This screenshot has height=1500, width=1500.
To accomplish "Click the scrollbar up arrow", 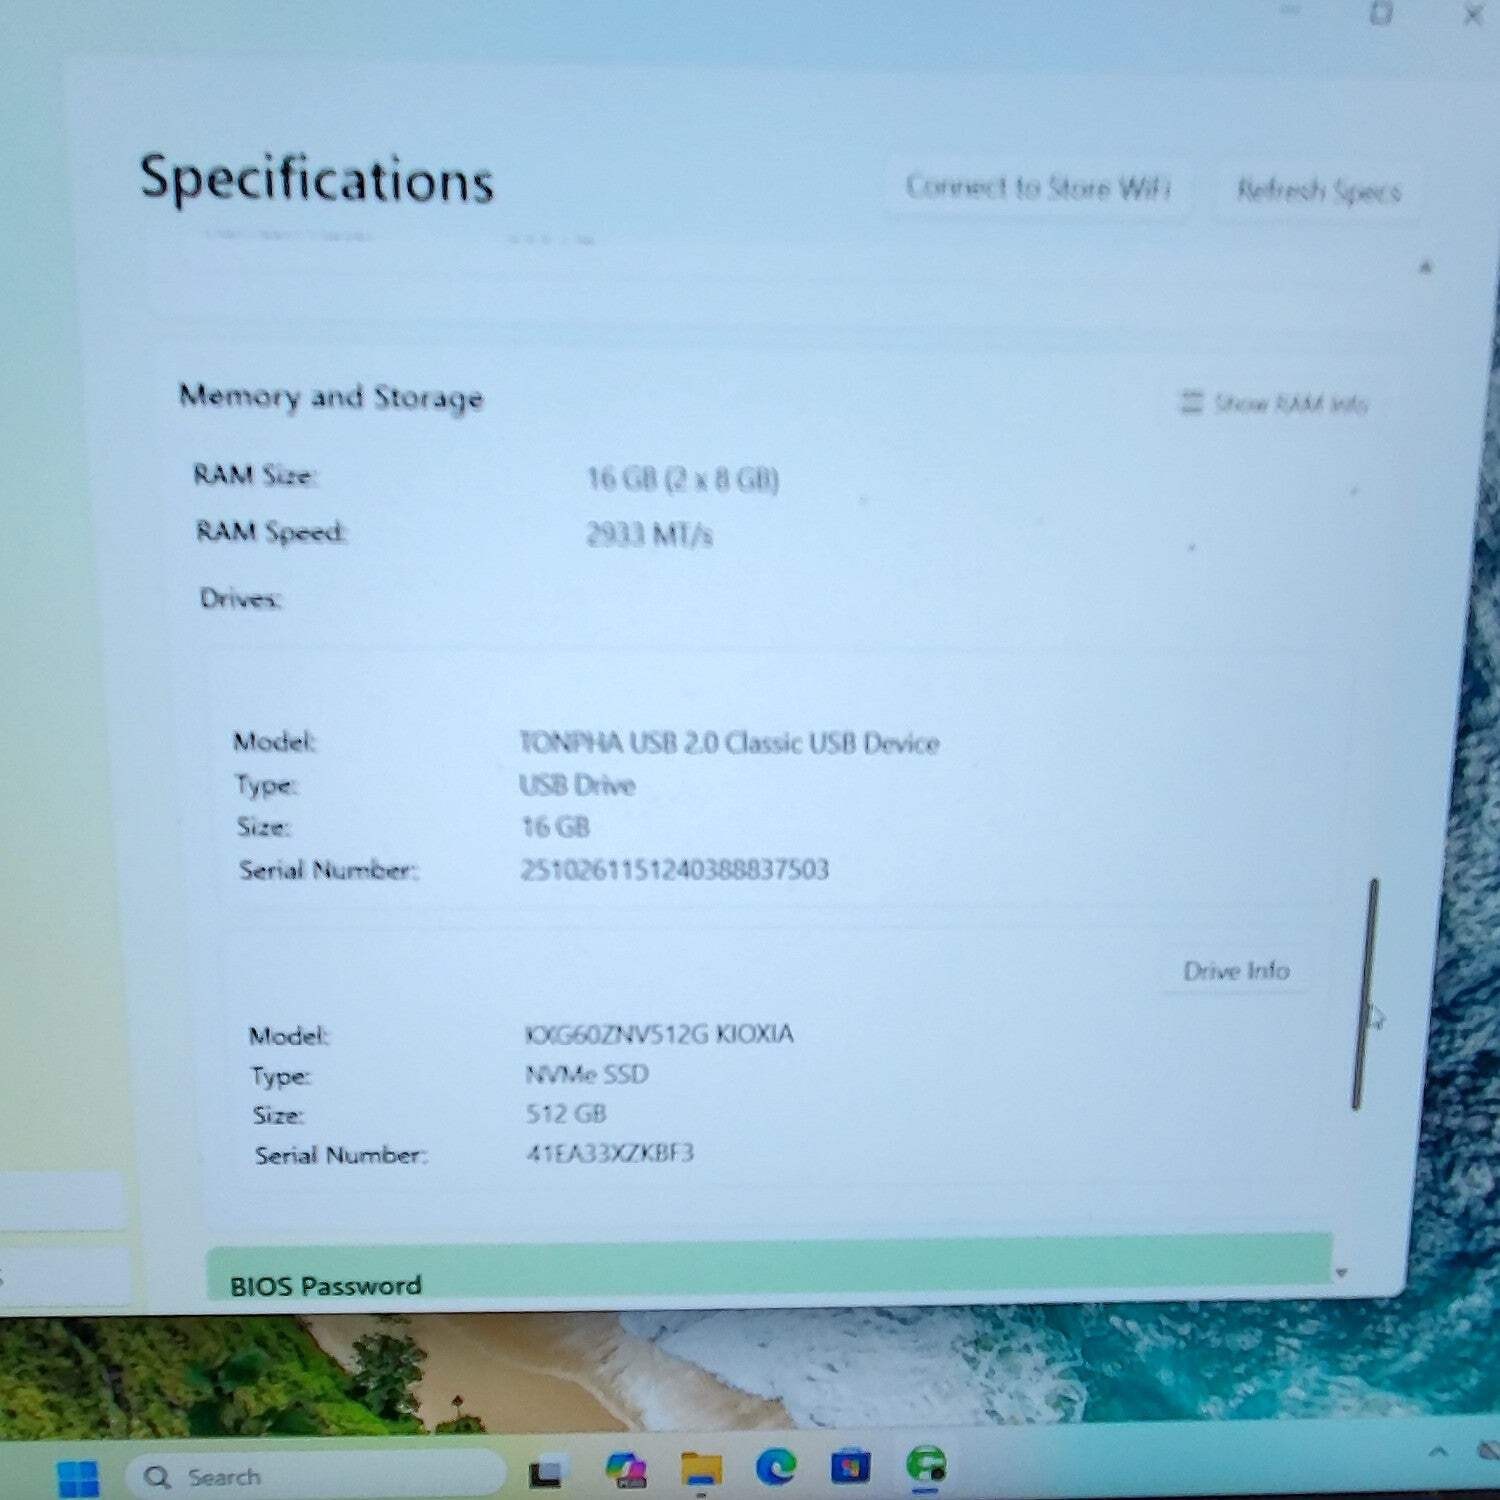I will click(x=1426, y=266).
